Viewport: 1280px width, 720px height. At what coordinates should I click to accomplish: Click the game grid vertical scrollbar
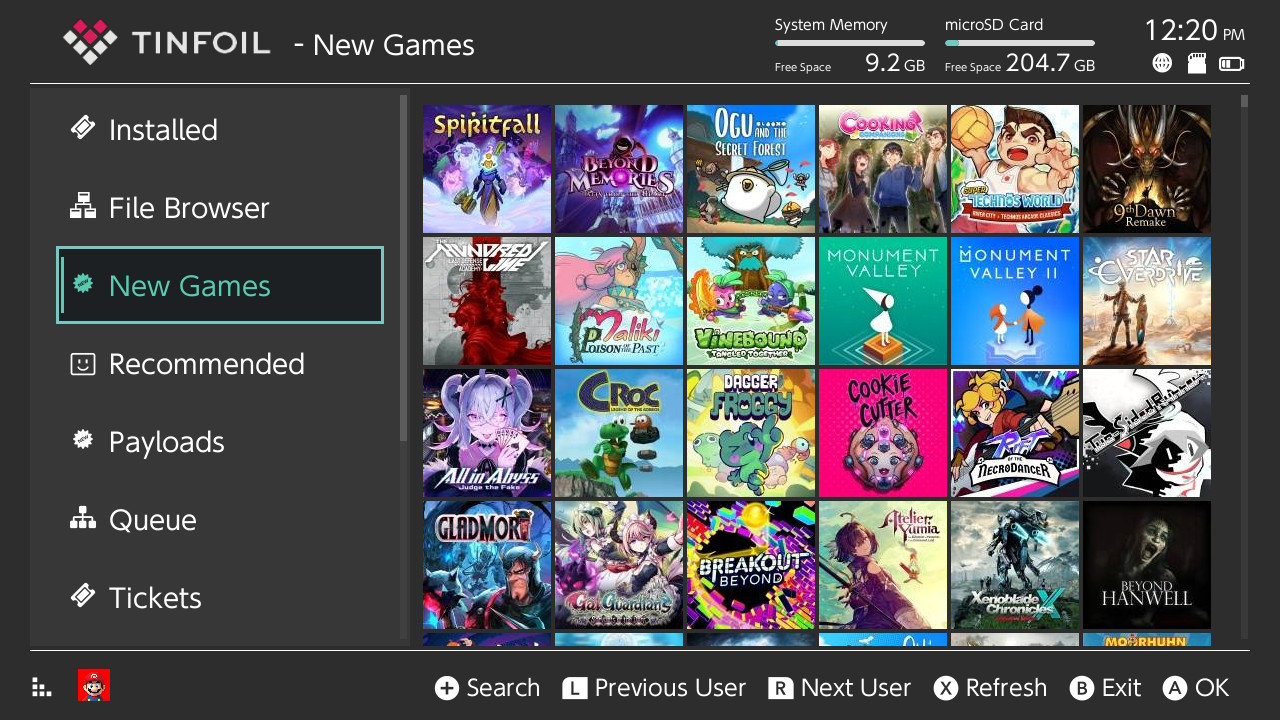1244,366
